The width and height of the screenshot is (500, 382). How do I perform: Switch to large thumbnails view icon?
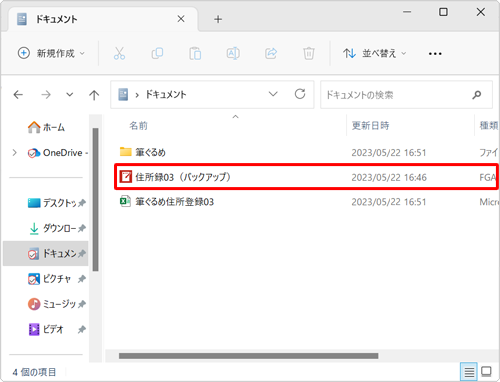[486, 371]
